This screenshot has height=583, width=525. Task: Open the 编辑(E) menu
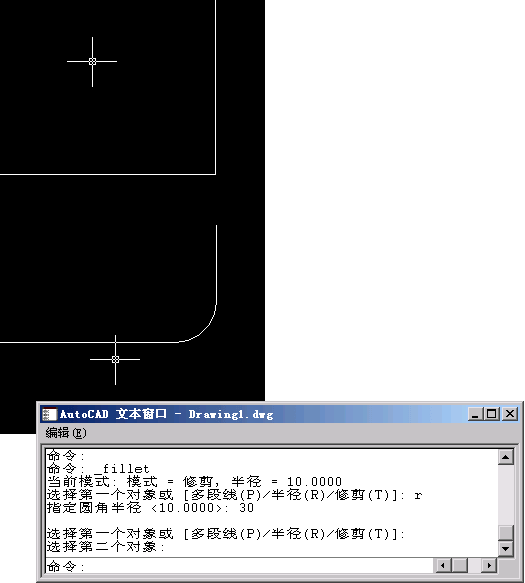point(66,433)
